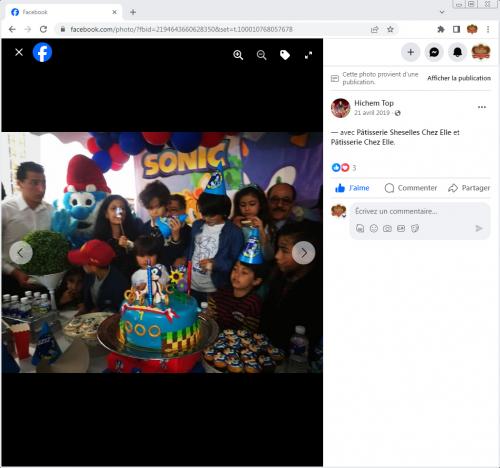Open the tab search chevron
This screenshot has width=500, height=468.
coord(442,12)
